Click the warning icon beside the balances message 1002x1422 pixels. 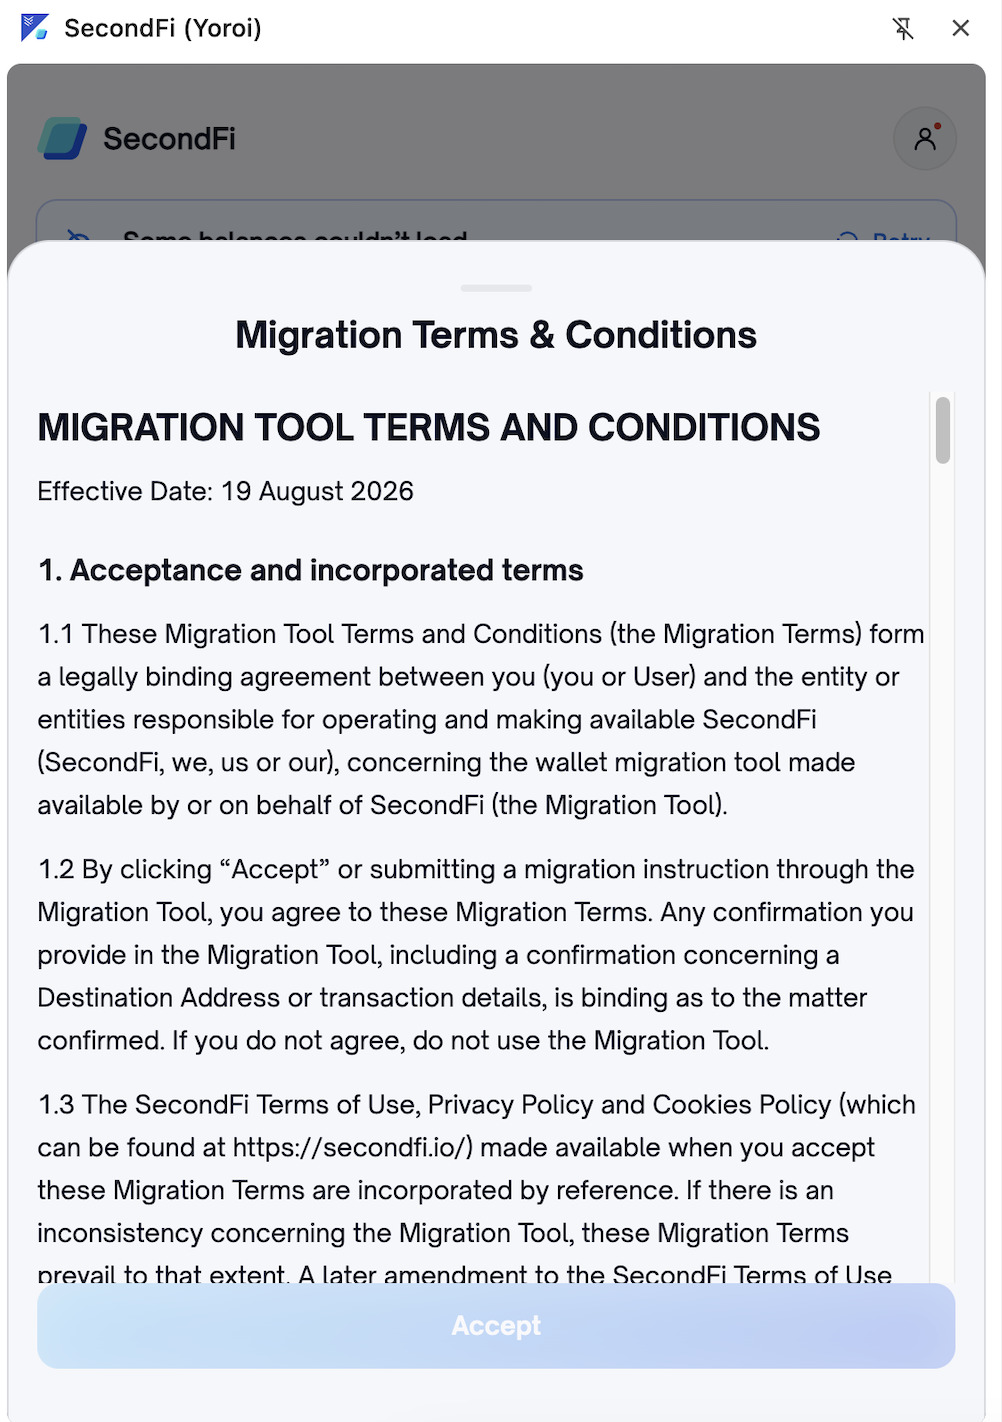79,238
